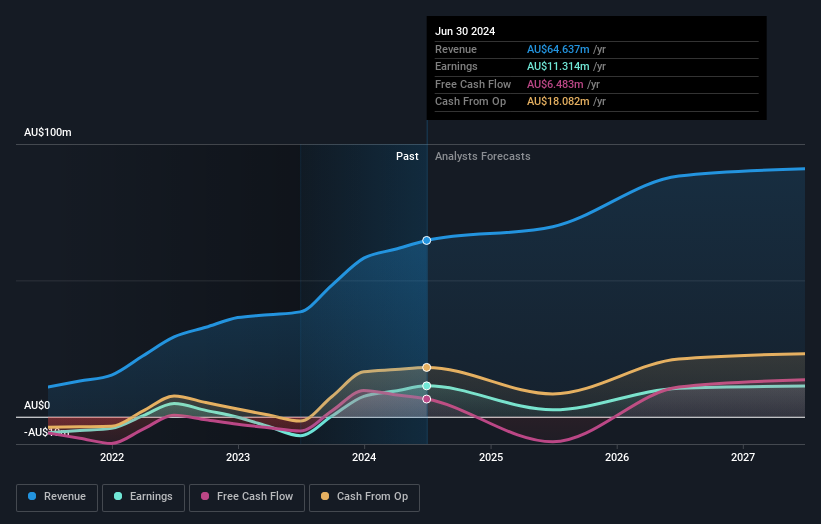Select the Earnings data point marker
This screenshot has height=524, width=821.
click(427, 386)
